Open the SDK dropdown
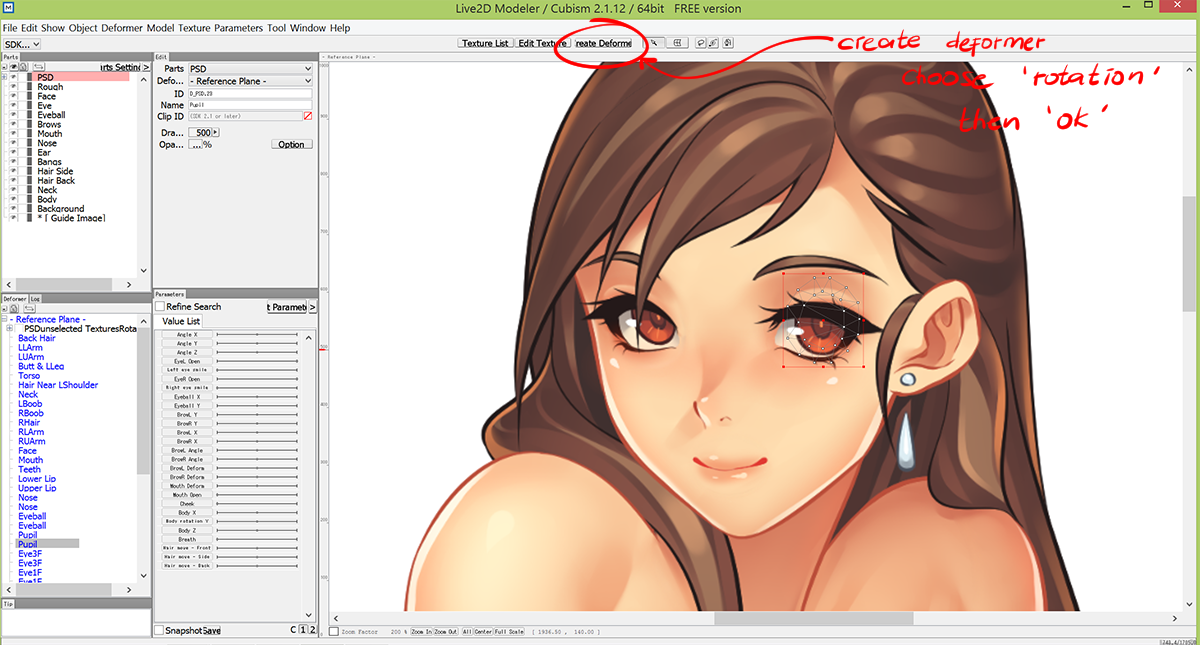 tap(20, 44)
